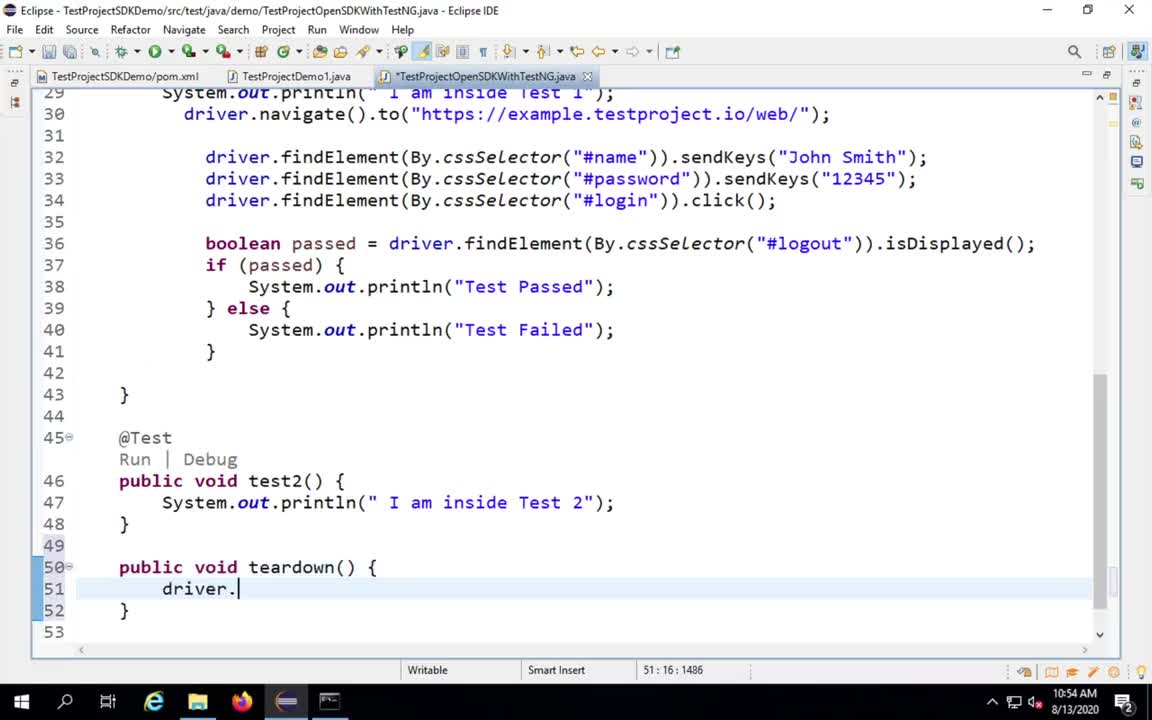Click the Save All toolbar icon
Image resolution: width=1152 pixels, height=720 pixels.
pos(70,51)
